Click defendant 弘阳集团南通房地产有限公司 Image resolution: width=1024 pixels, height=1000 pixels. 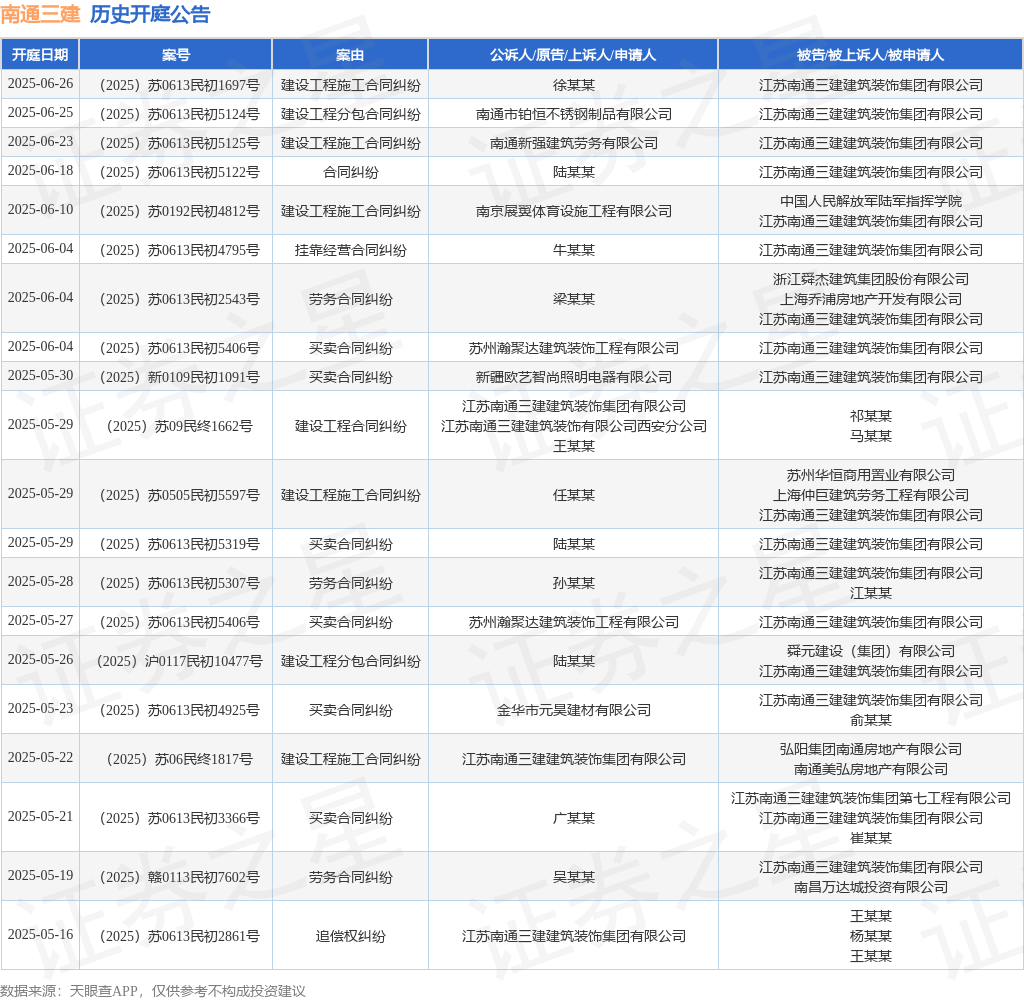[x=871, y=749]
